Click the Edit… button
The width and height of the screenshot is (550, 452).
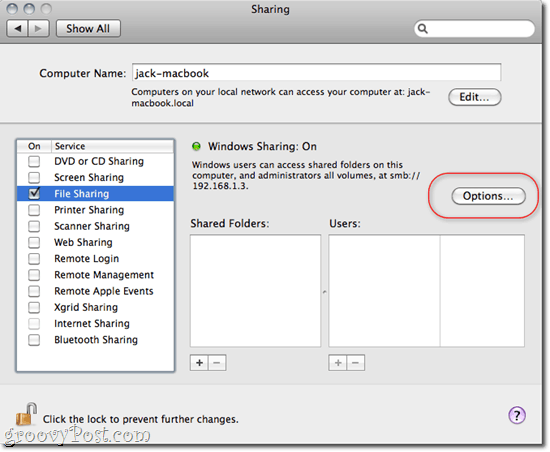point(475,97)
